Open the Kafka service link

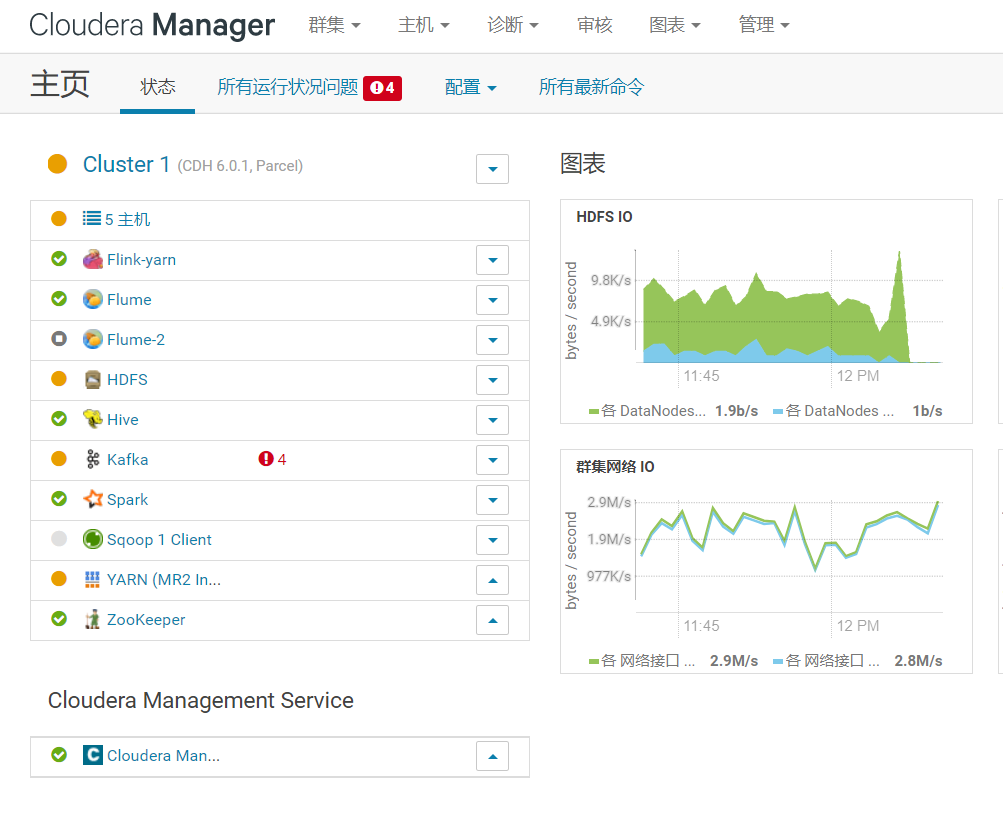pyautogui.click(x=127, y=460)
